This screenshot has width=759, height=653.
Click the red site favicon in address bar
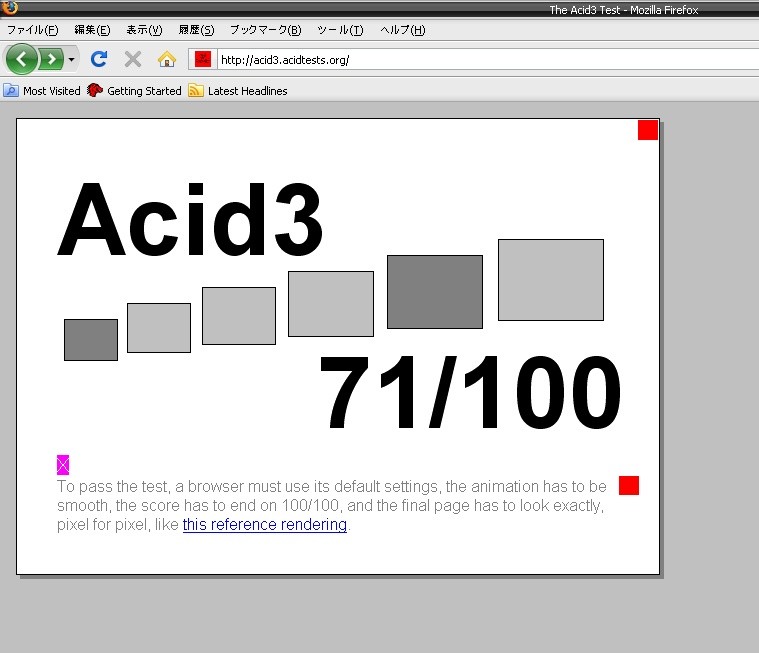pyautogui.click(x=203, y=60)
